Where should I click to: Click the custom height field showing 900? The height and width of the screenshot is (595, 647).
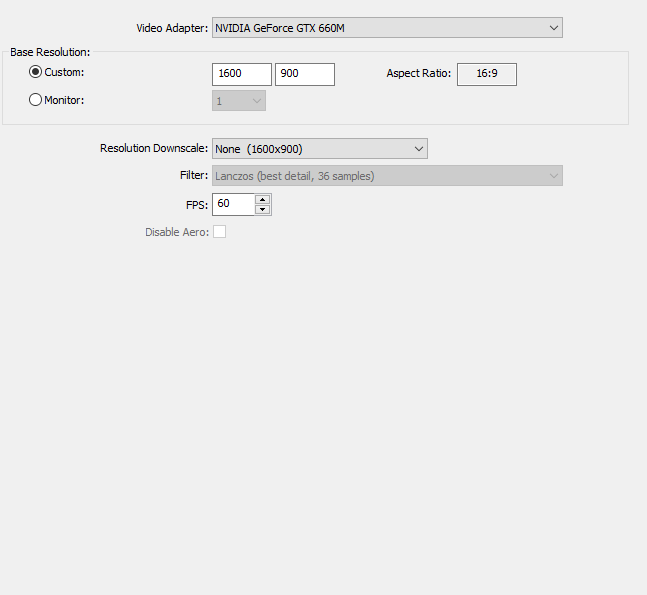point(305,74)
